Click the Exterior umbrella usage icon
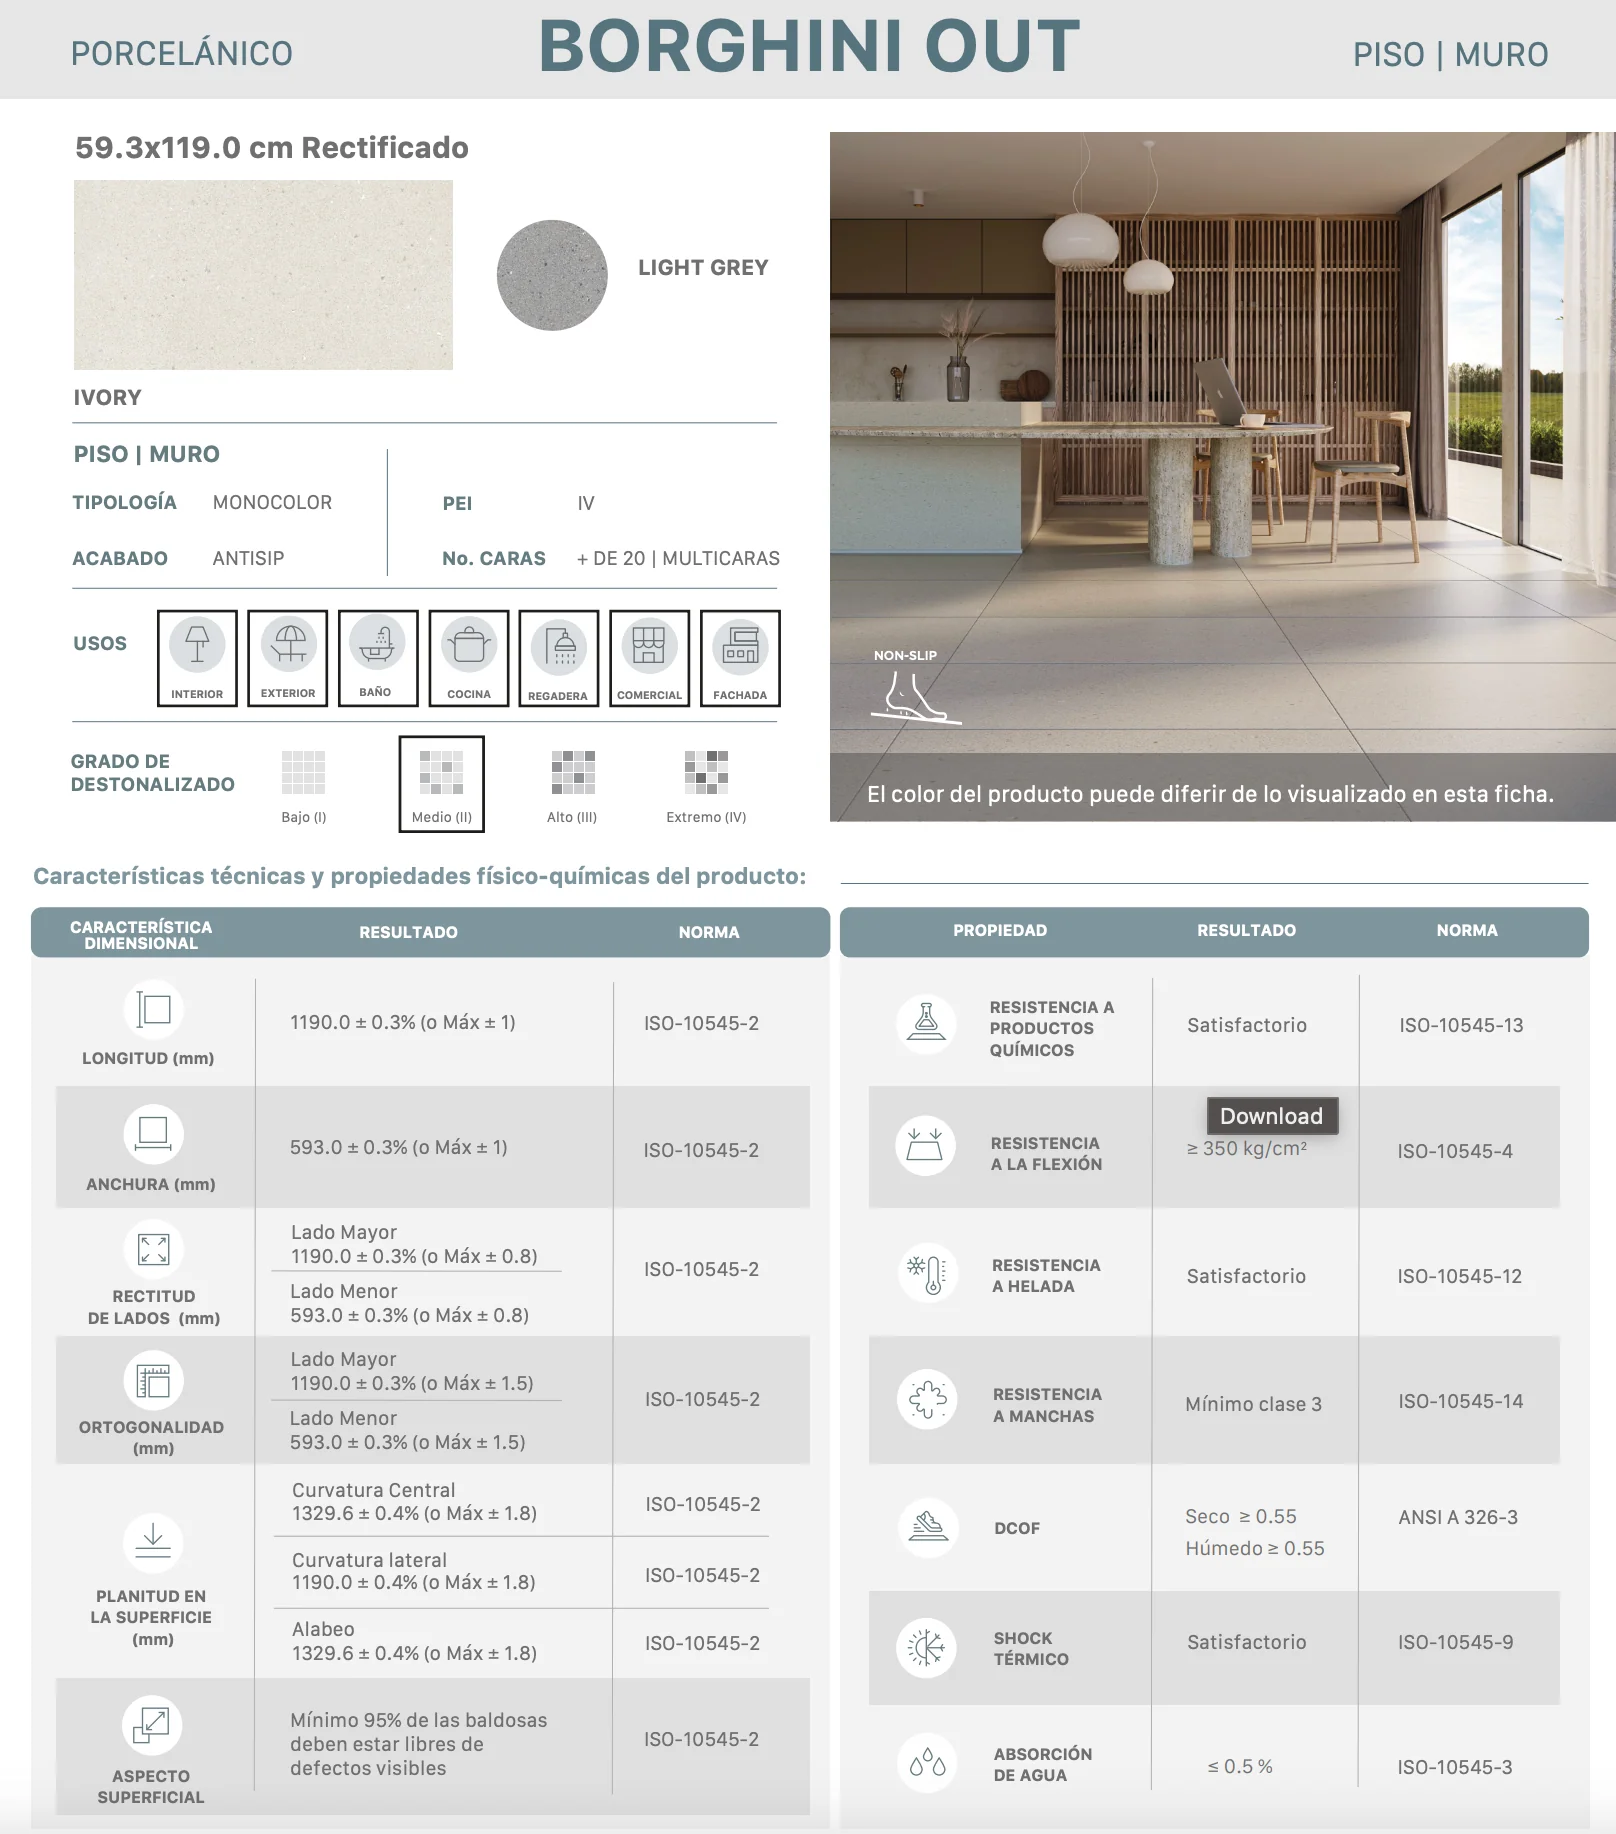This screenshot has height=1834, width=1616. click(288, 658)
